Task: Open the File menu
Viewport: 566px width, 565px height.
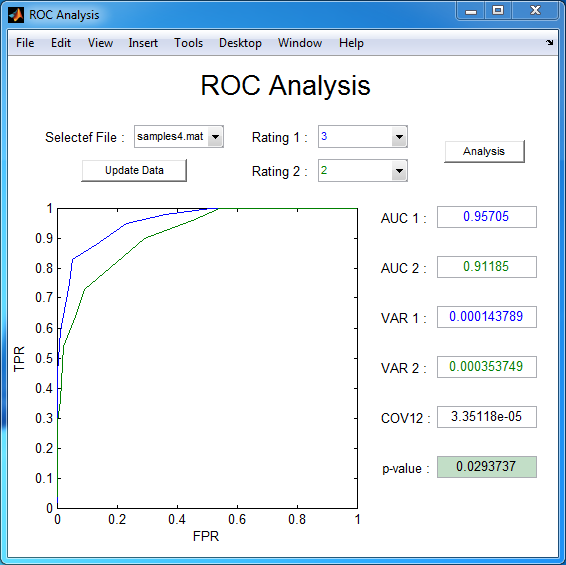Action: point(25,43)
